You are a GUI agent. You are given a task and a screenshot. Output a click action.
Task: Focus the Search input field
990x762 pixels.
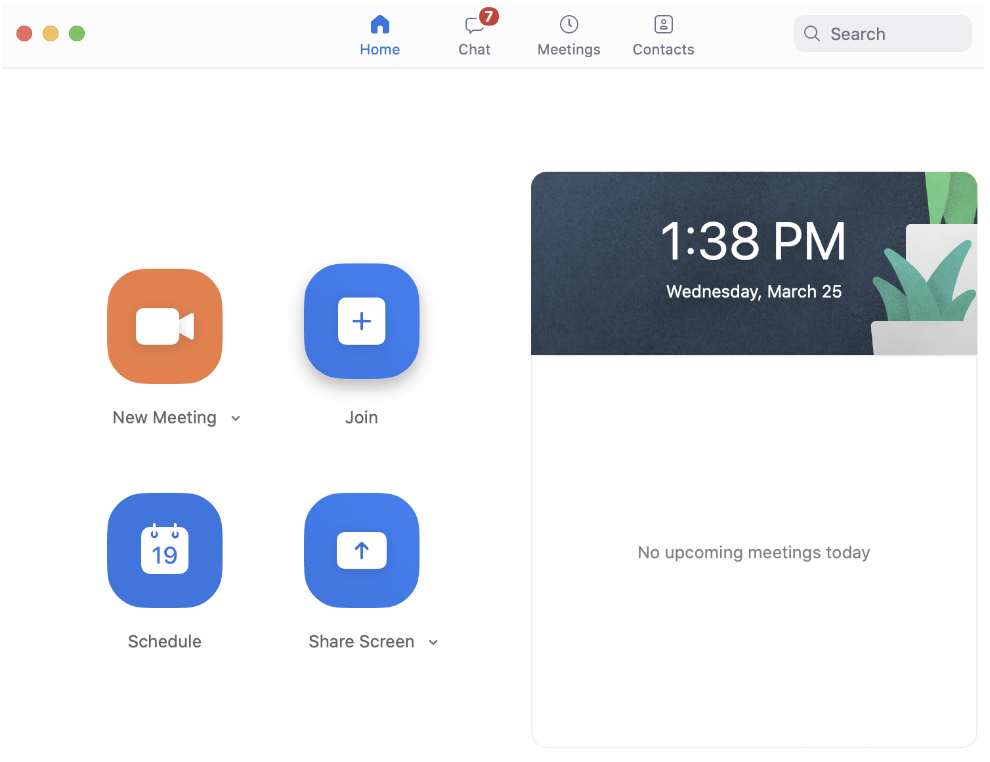(x=883, y=33)
